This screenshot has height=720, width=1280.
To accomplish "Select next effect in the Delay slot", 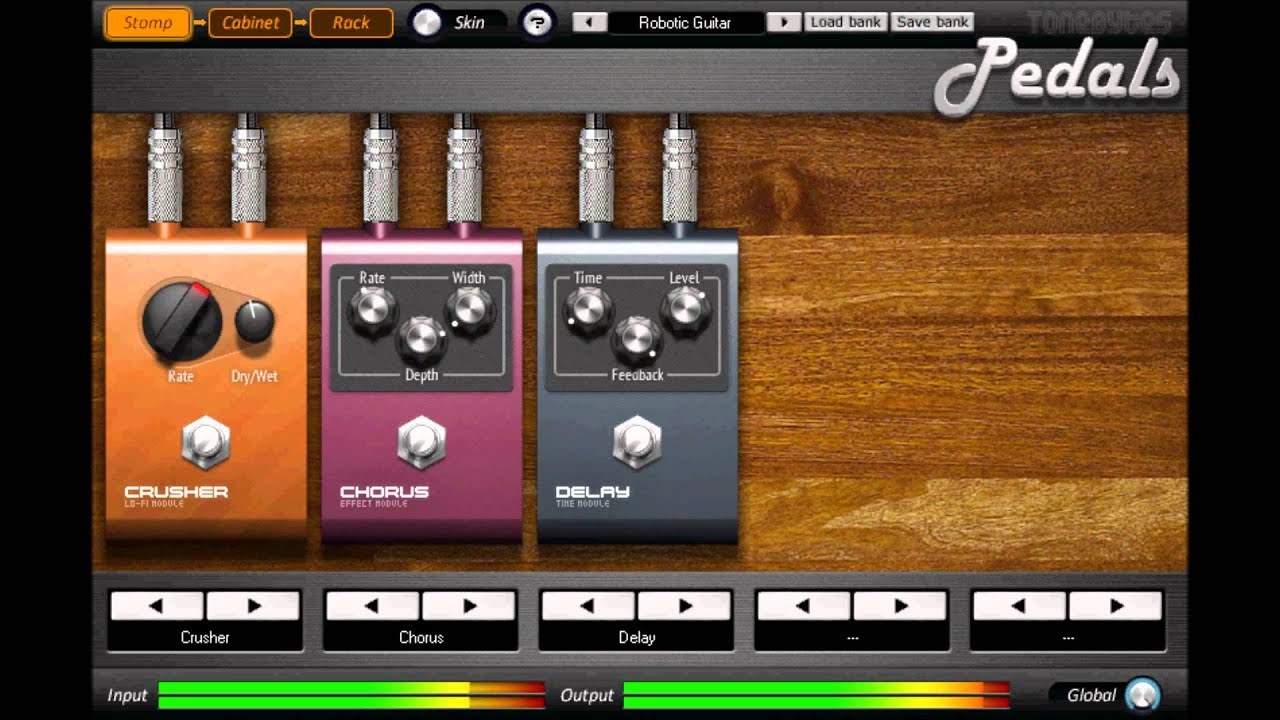I will click(685, 605).
